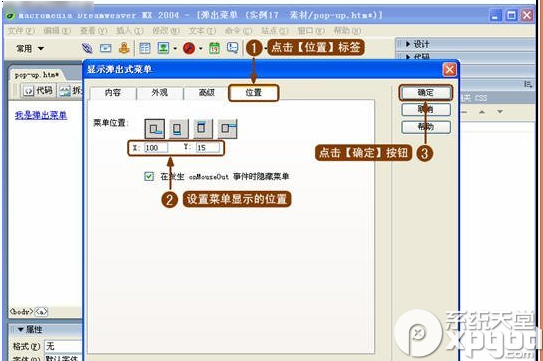Click the 帮助 button in dialog
This screenshot has height=361, width=543.
(426, 127)
